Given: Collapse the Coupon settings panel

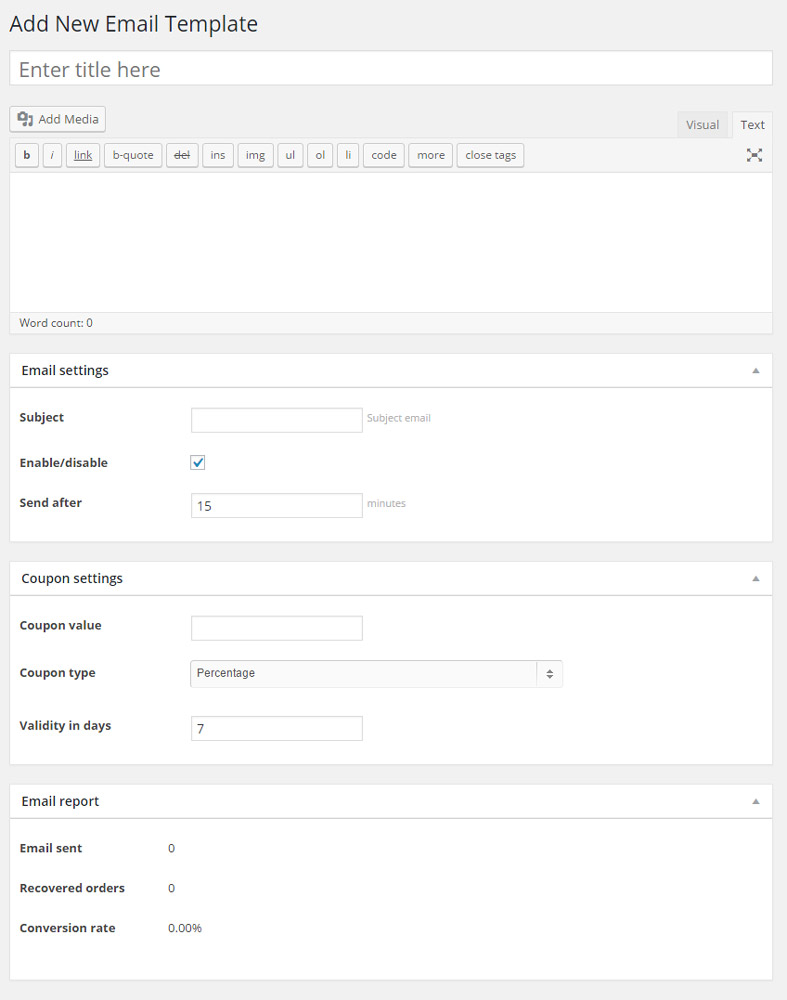Looking at the screenshot, I should 756,579.
